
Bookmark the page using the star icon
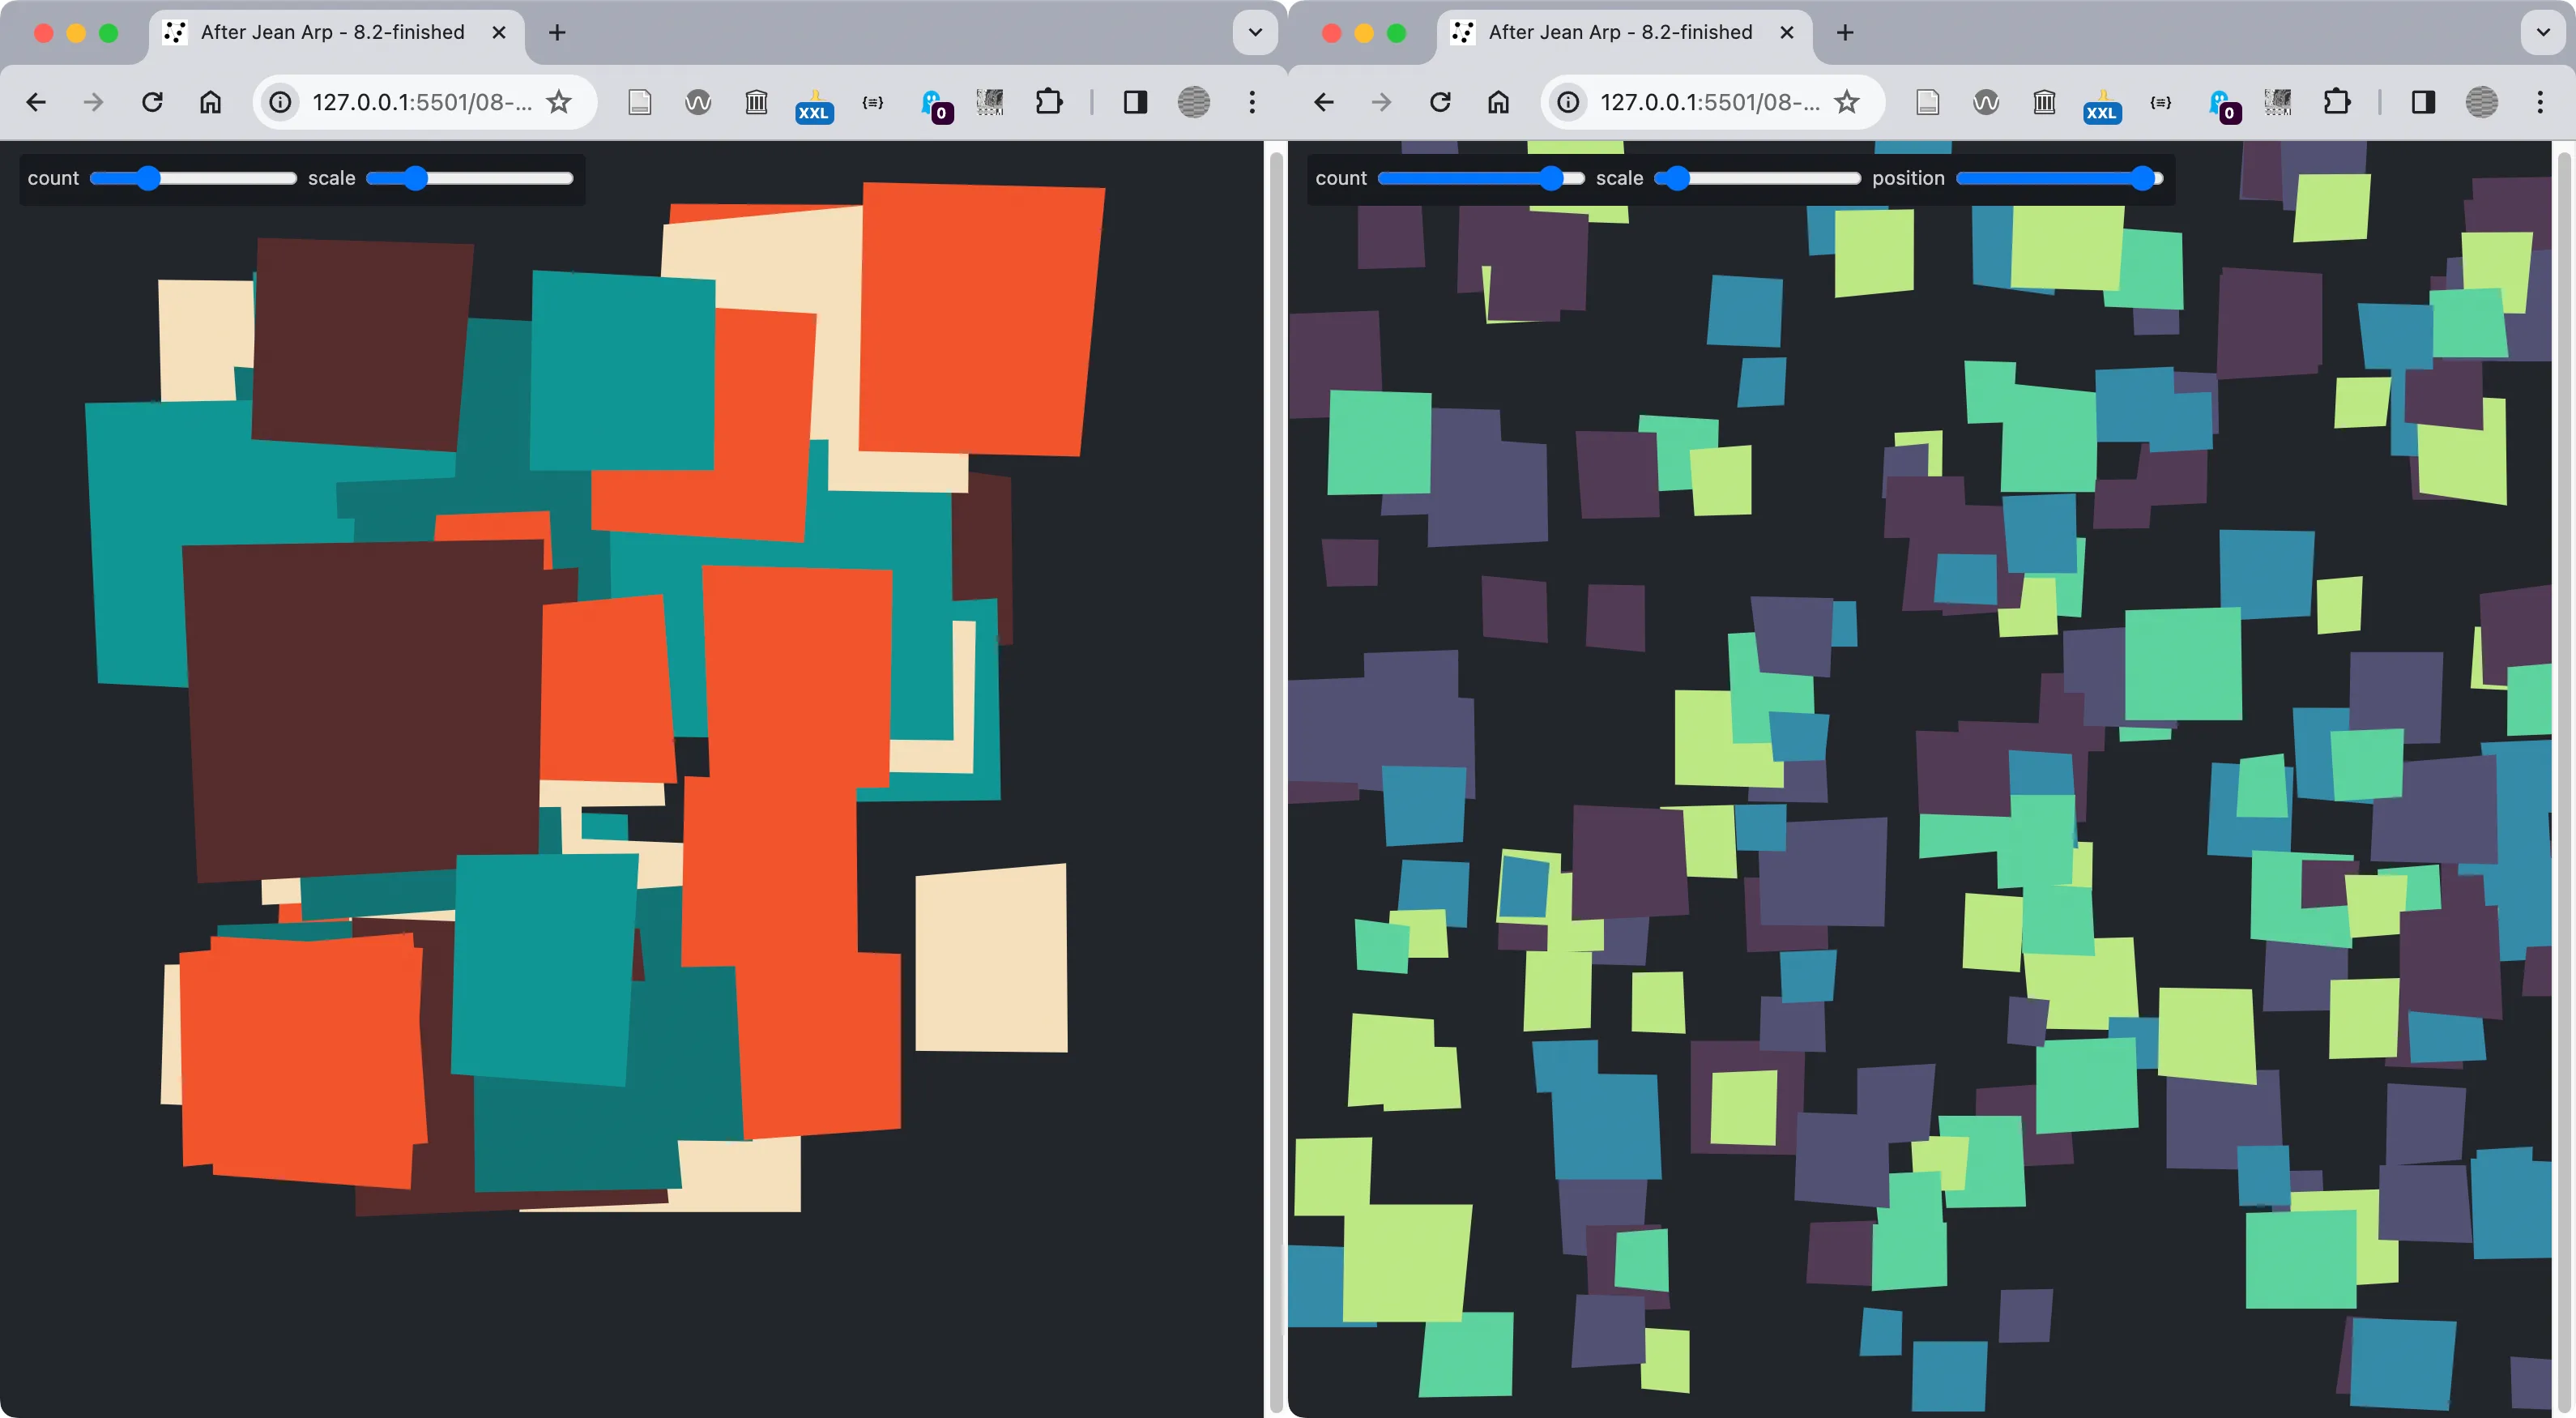tap(560, 102)
